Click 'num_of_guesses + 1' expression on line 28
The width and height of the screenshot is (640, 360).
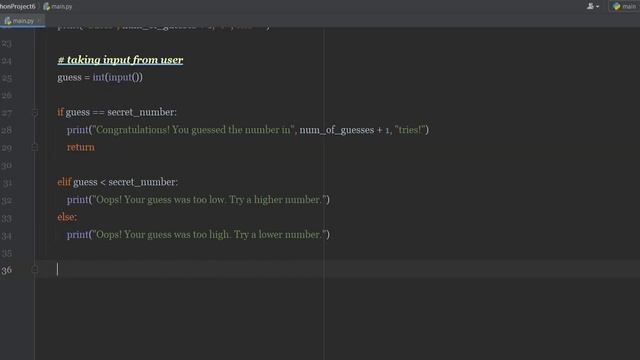[344, 130]
